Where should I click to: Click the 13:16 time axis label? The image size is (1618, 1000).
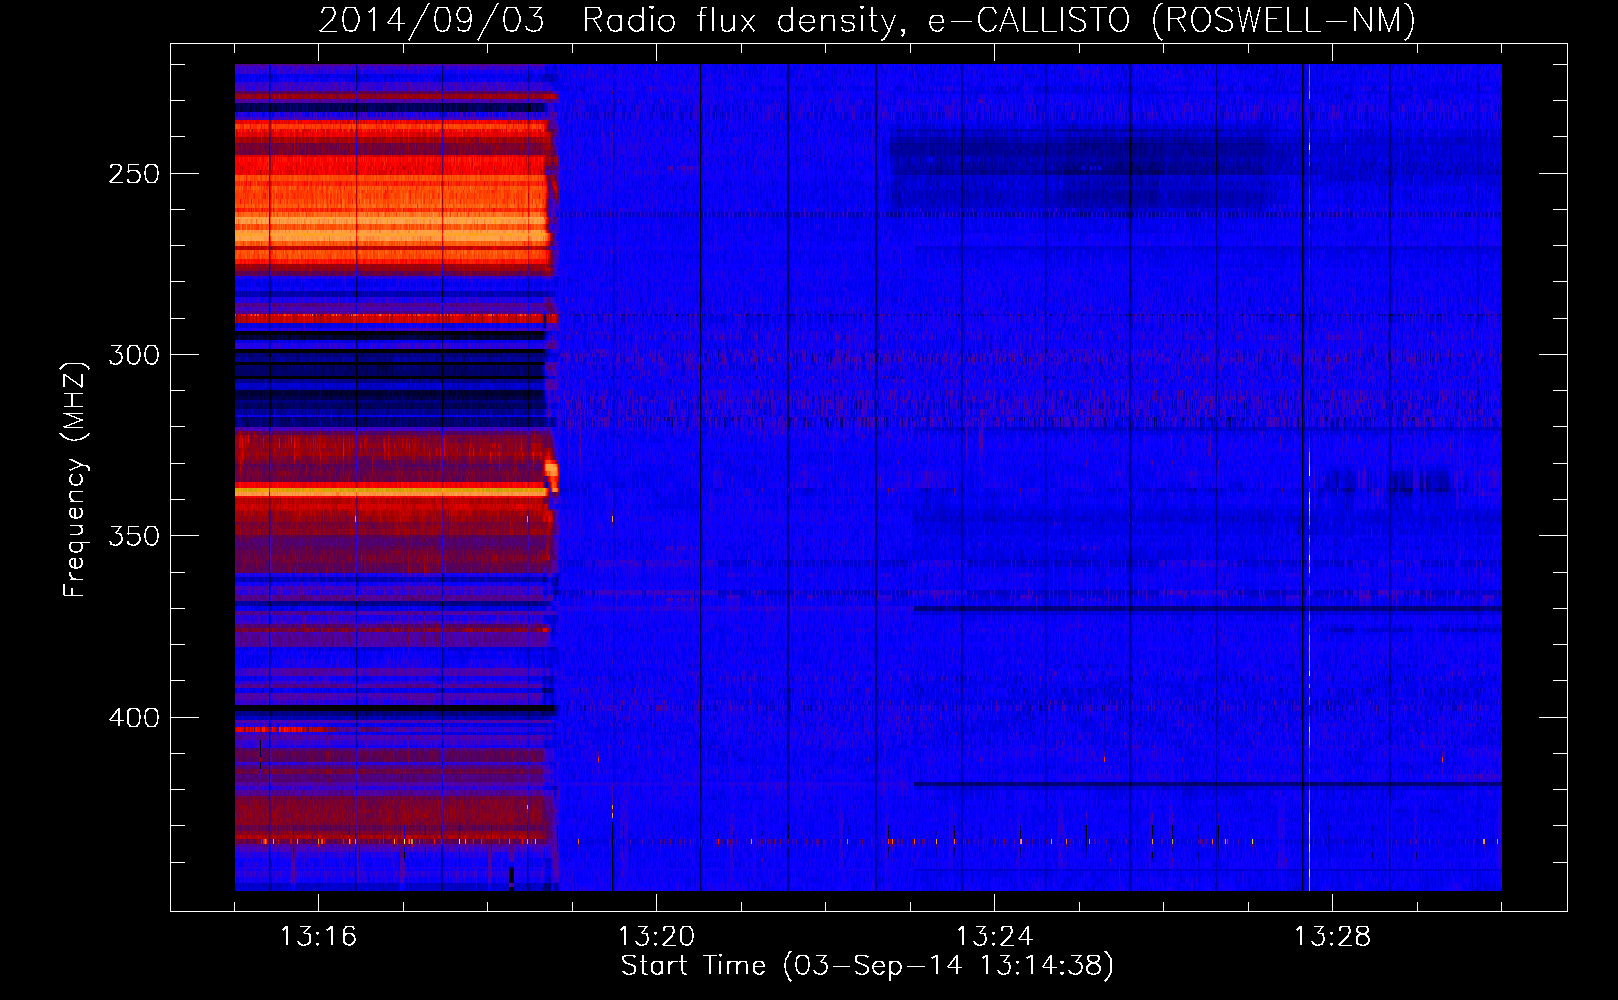tap(317, 937)
